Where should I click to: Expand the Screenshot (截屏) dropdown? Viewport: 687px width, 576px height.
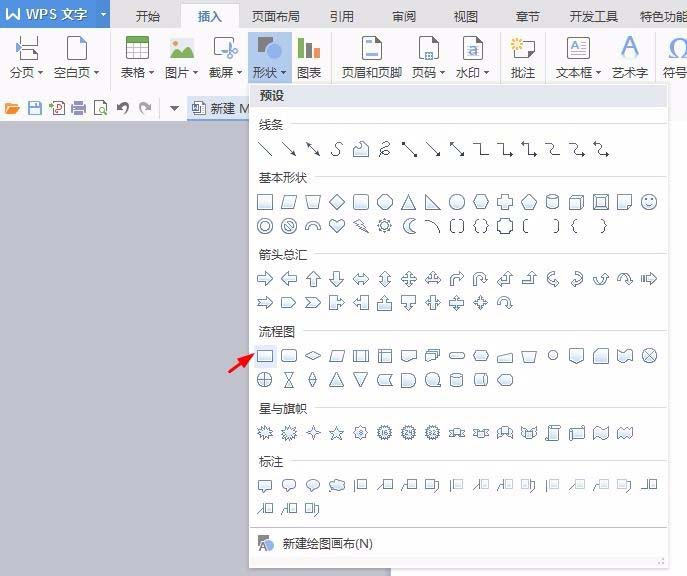tap(225, 58)
